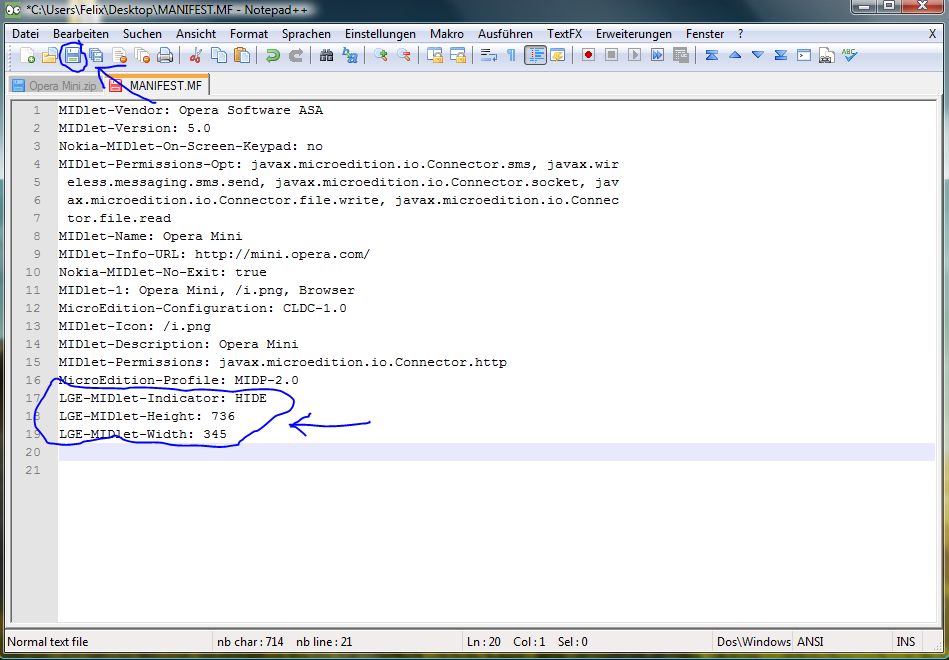The height and width of the screenshot is (660, 949).
Task: Click the ANSI encoding status entry
Action: (810, 642)
